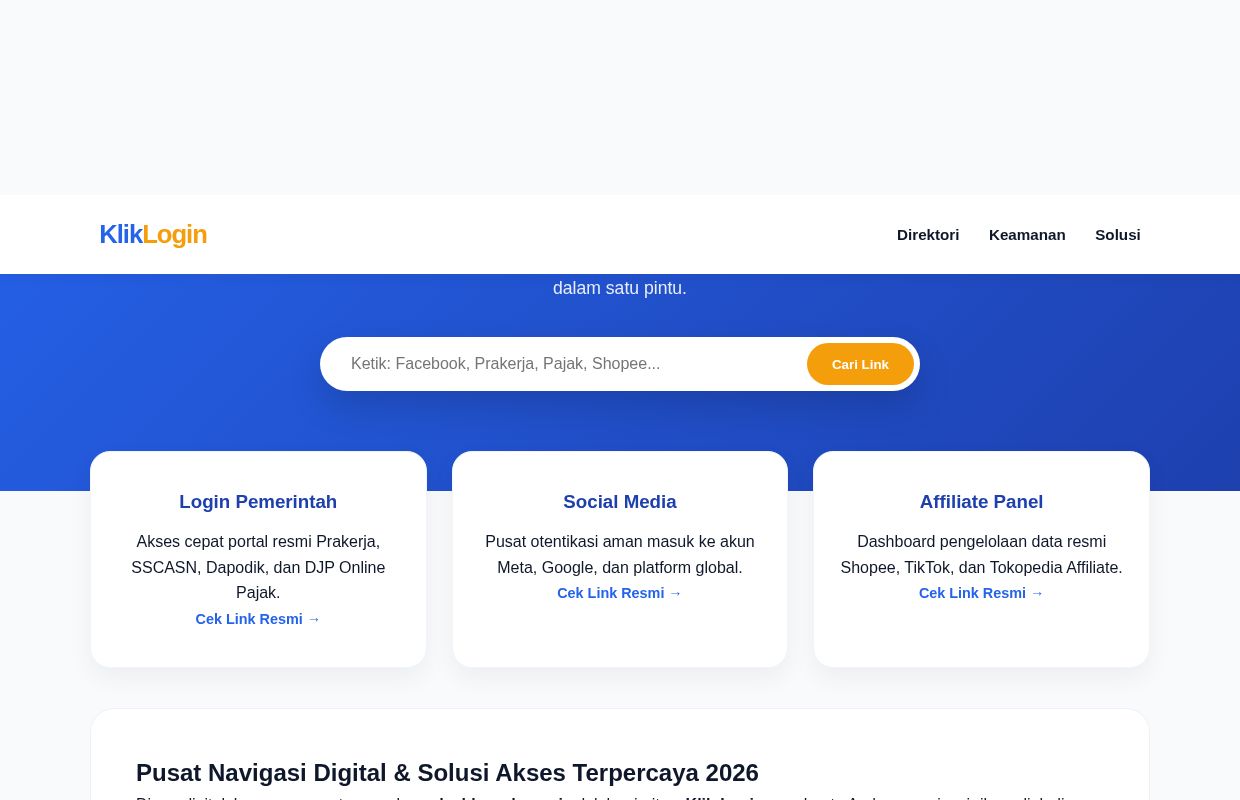Screen dimensions: 1240x800
Task: Open the Solusi navigation link
Action: click(1118, 234)
